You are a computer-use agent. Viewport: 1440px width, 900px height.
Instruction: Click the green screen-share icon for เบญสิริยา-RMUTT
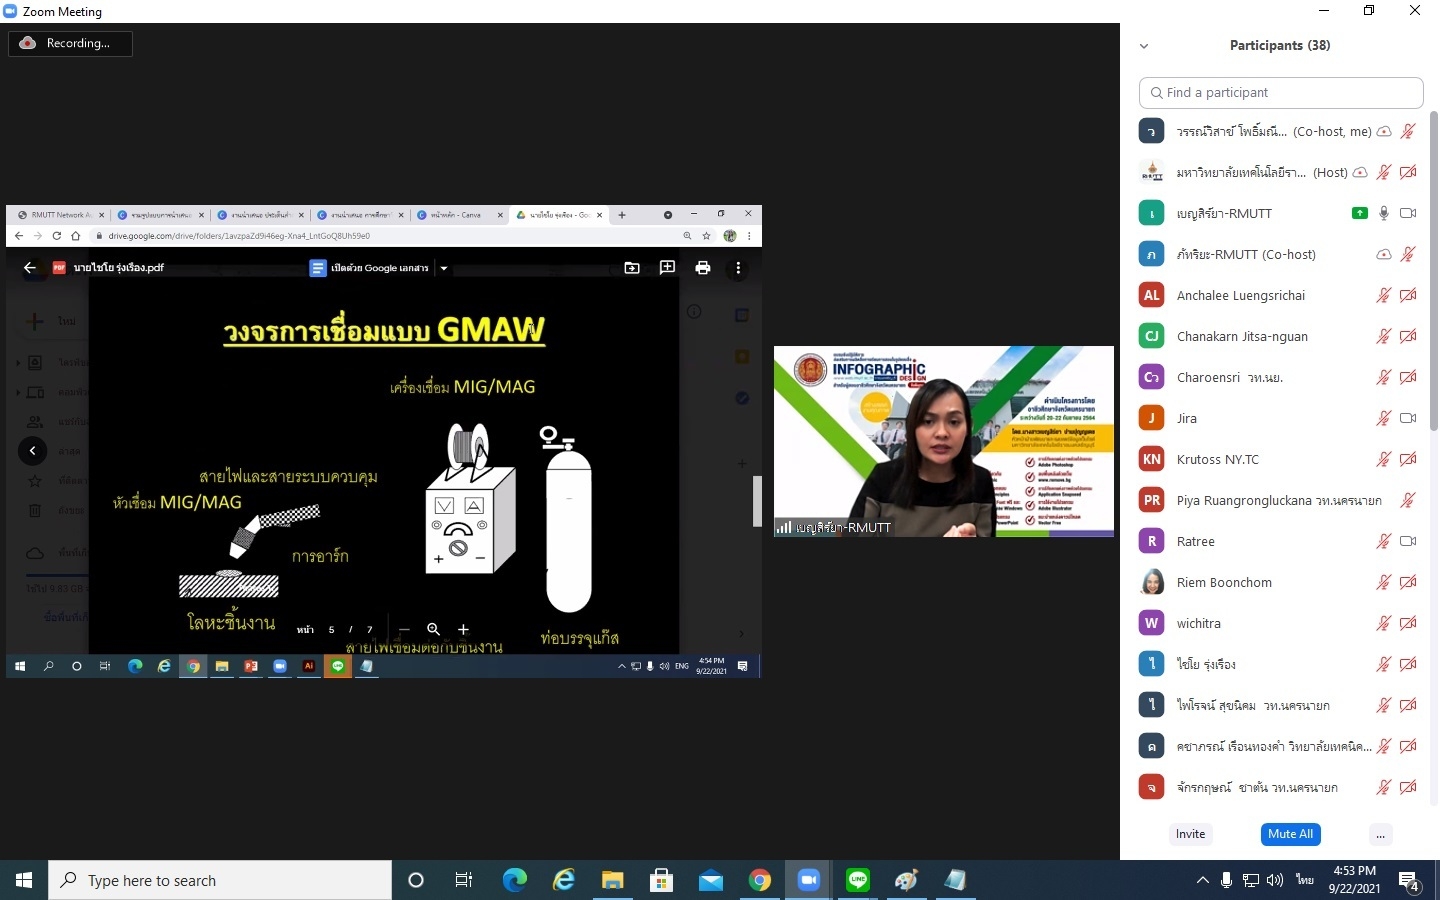(1359, 213)
